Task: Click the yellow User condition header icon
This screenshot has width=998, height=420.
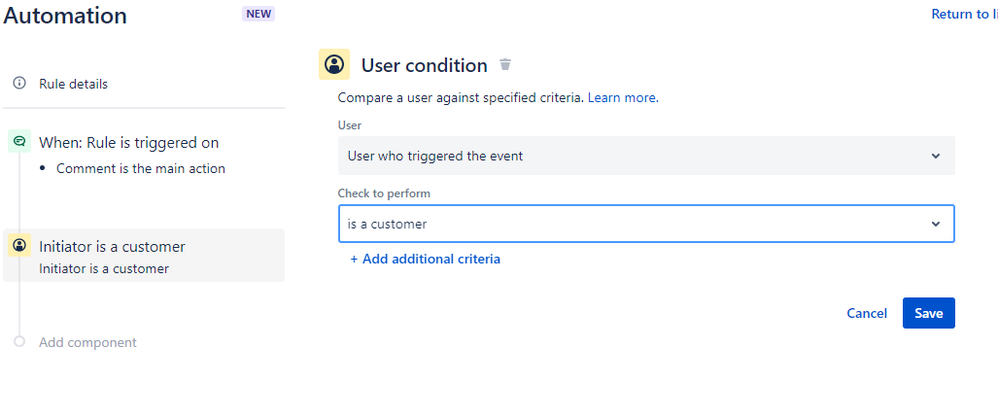Action: tap(334, 64)
